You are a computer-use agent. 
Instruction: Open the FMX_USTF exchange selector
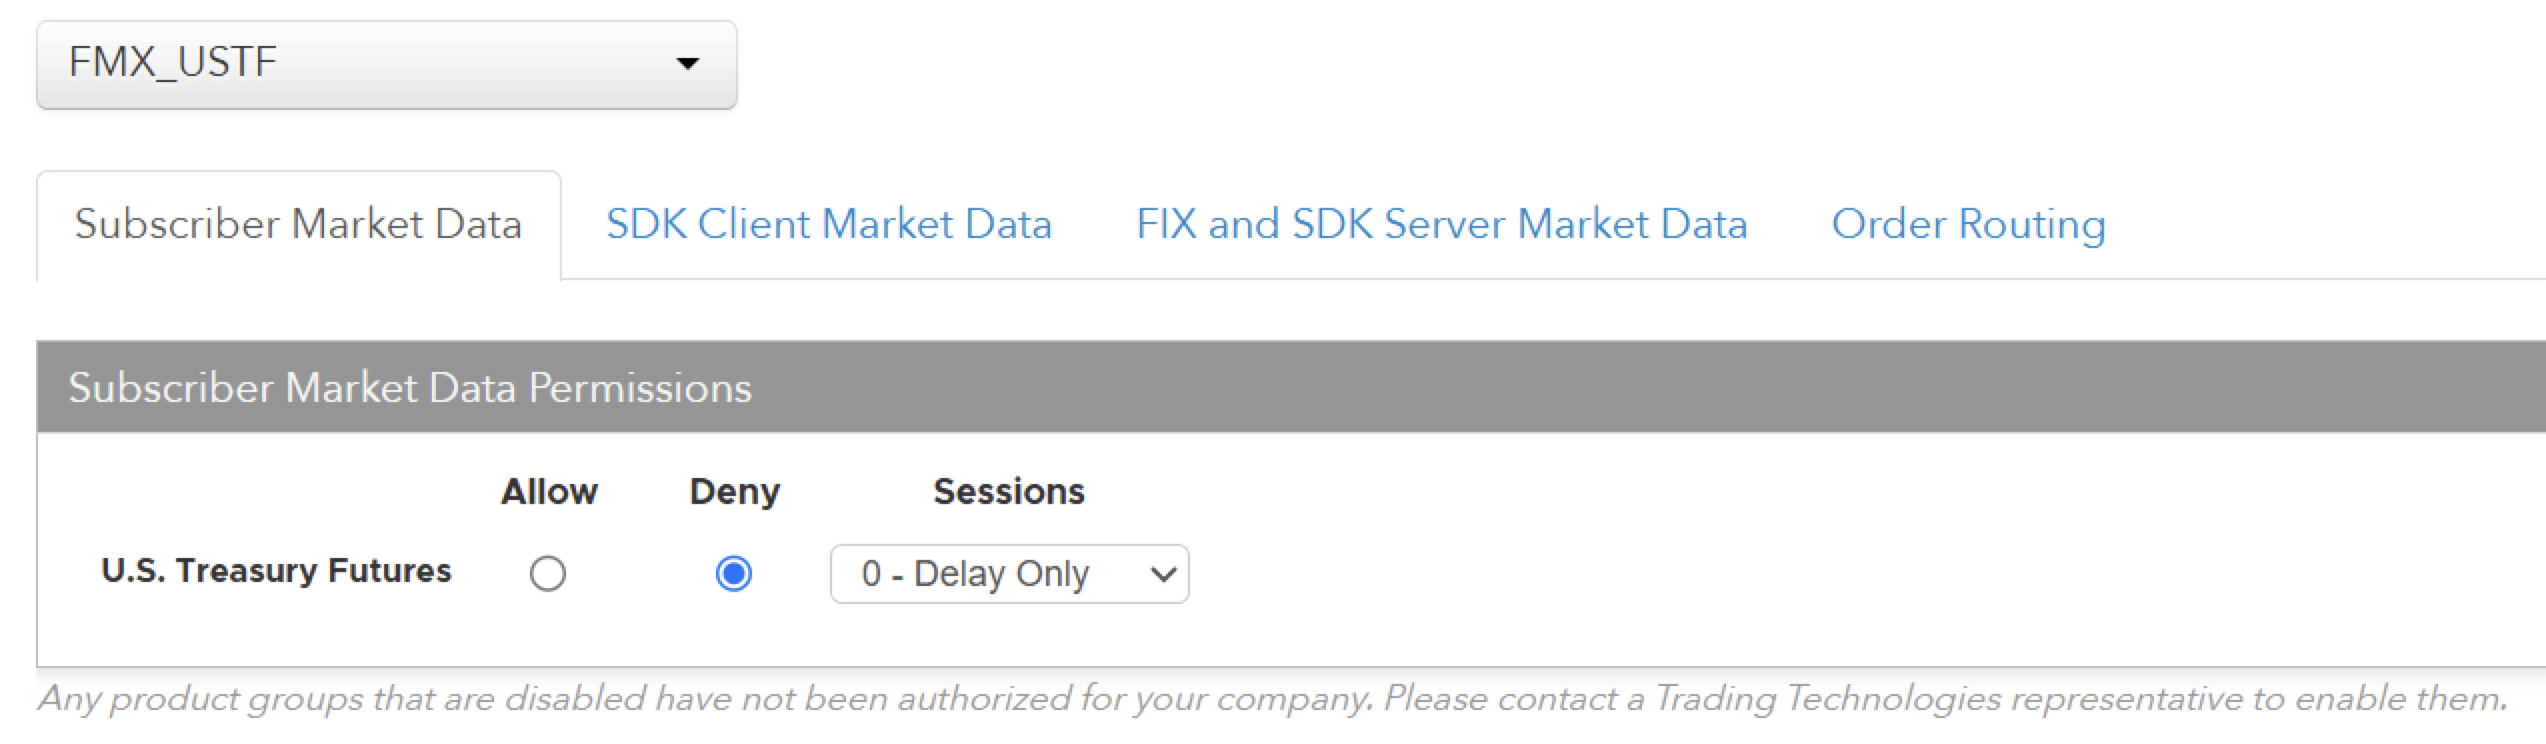pyautogui.click(x=386, y=65)
